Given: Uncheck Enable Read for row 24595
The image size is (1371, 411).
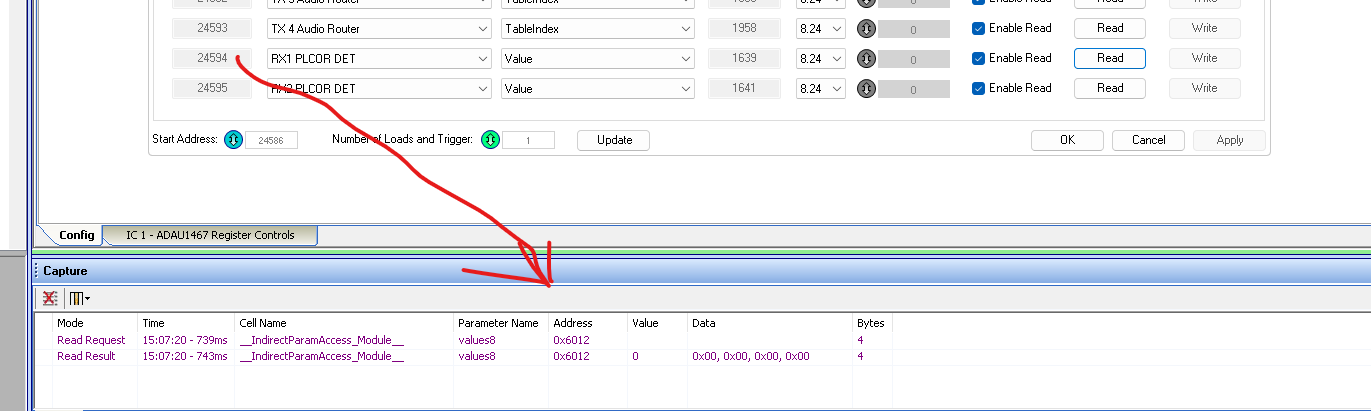Looking at the screenshot, I should [x=979, y=88].
